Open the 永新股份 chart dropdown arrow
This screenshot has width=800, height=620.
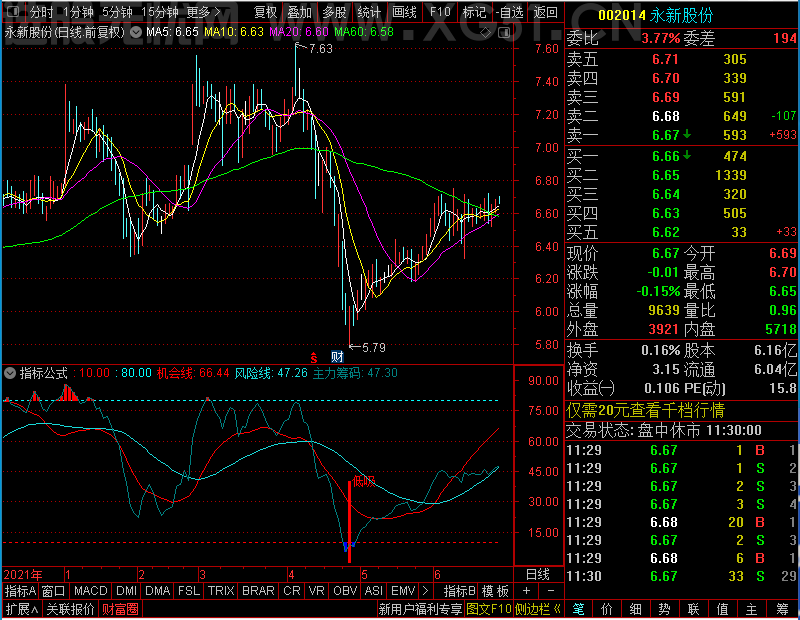(x=136, y=32)
